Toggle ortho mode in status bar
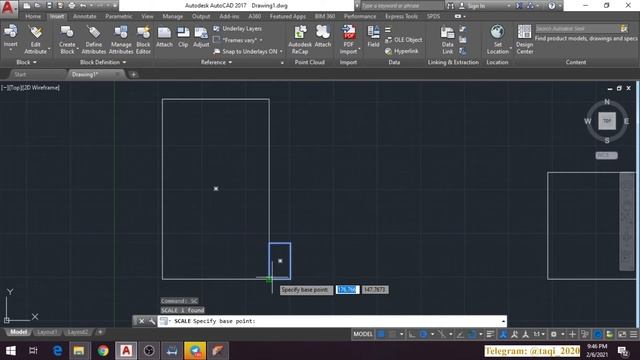Image resolution: width=640 pixels, height=360 pixels. pos(412,334)
